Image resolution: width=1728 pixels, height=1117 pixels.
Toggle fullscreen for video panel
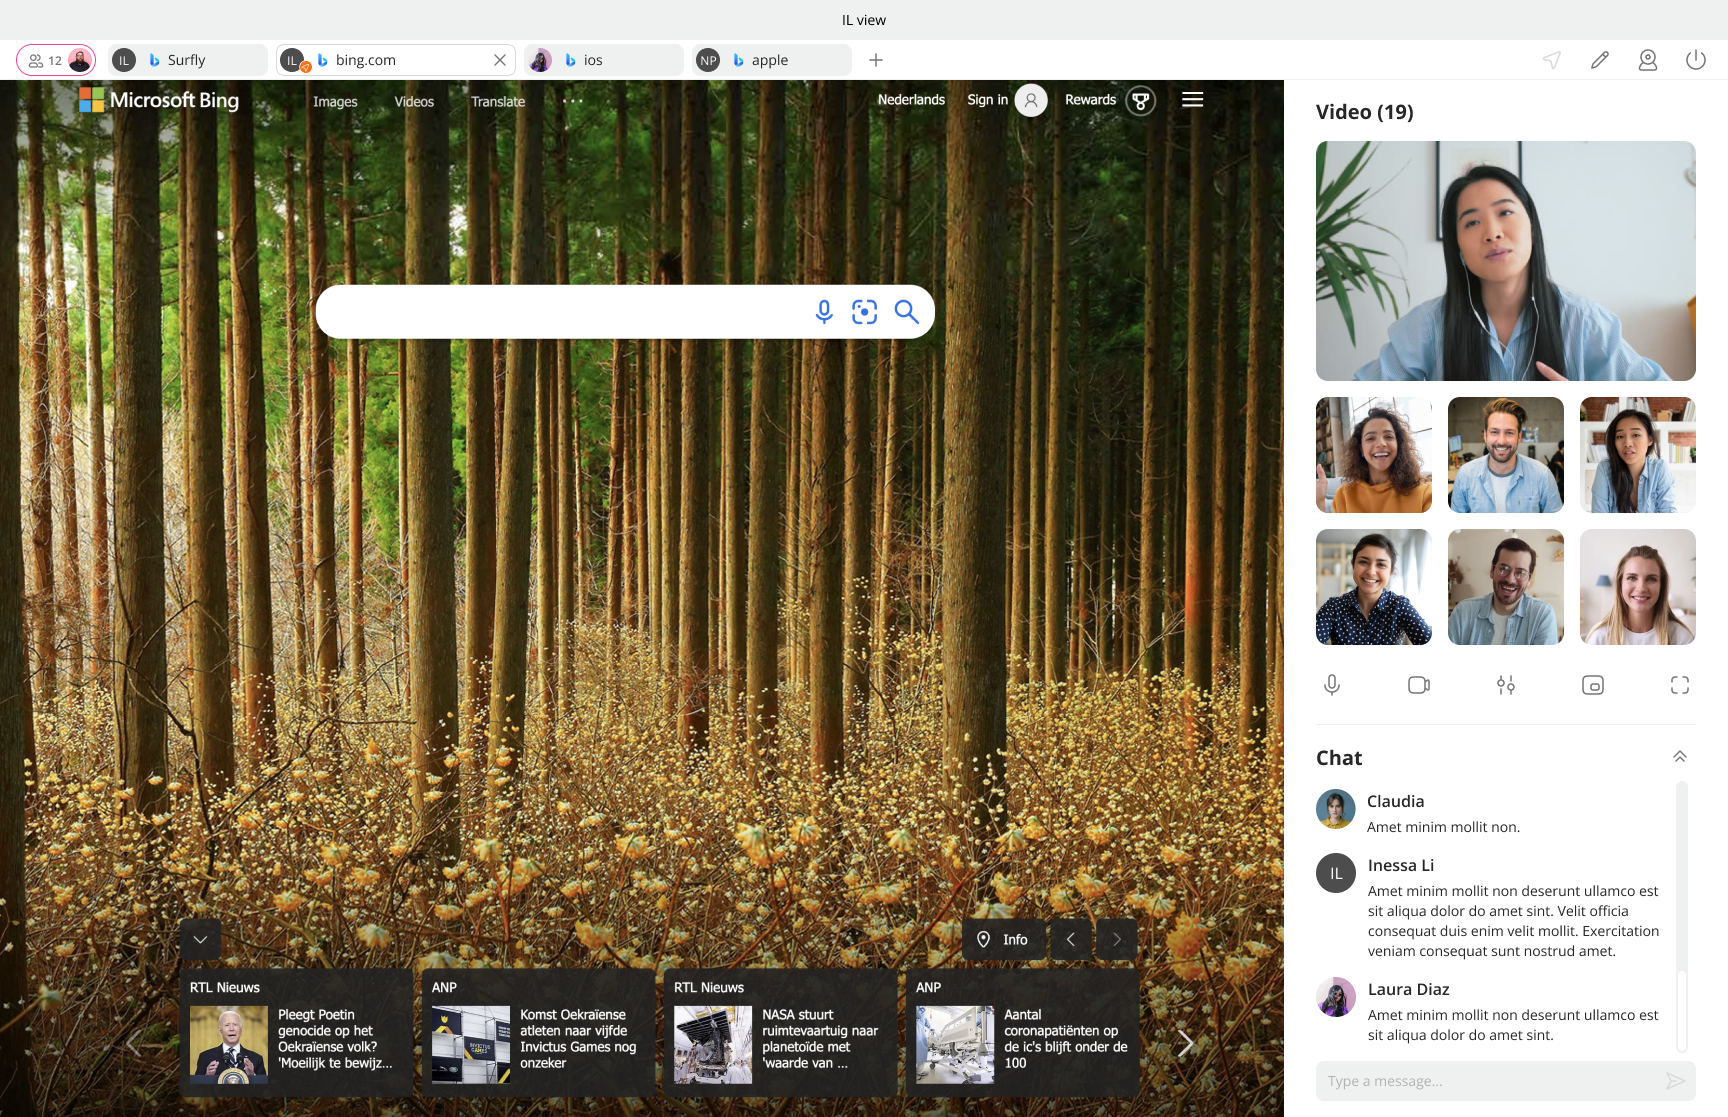coord(1679,685)
